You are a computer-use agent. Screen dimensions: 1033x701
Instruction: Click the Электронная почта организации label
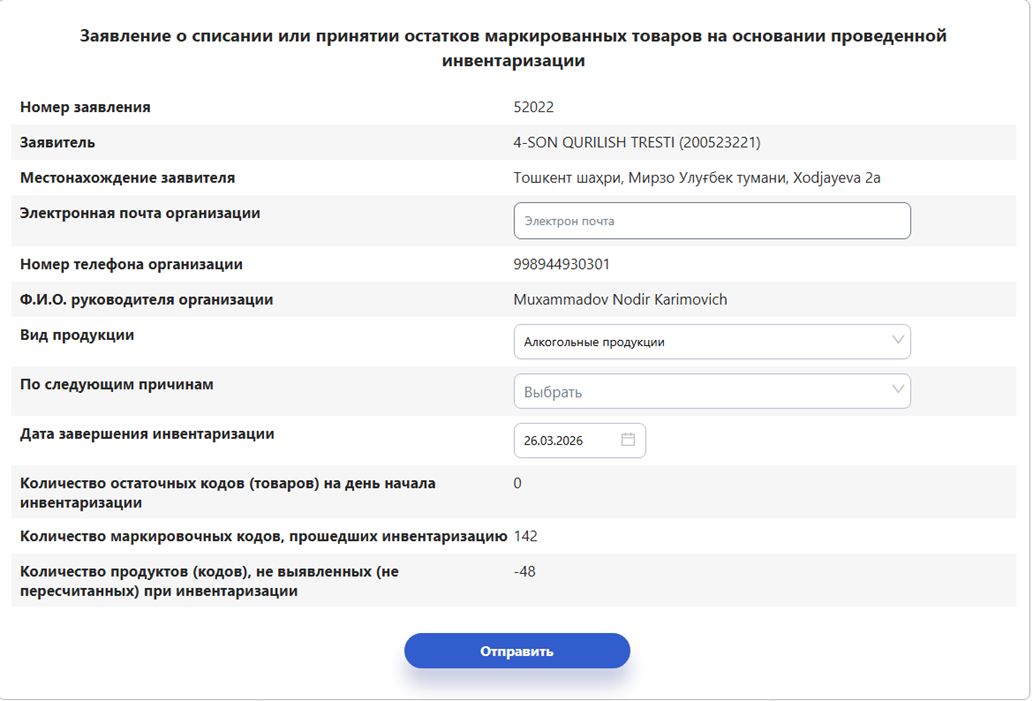tap(140, 213)
